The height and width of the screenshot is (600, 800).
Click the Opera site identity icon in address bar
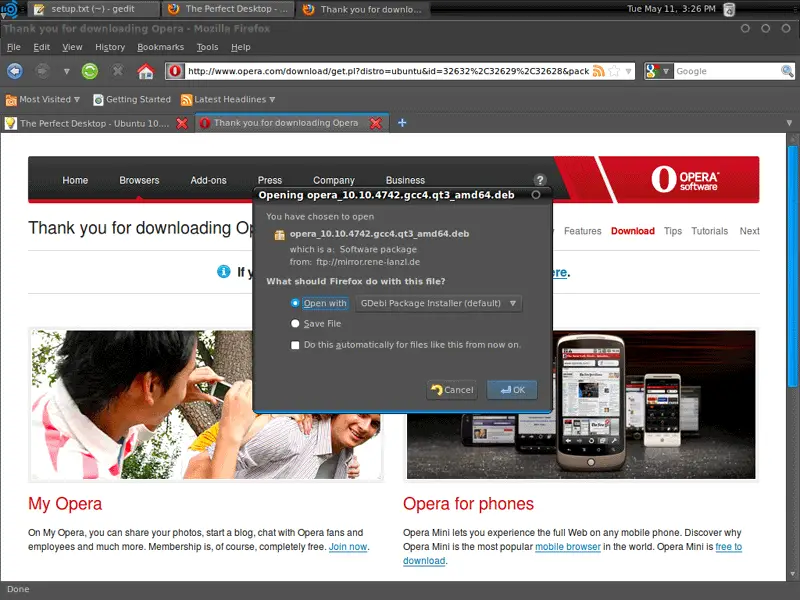174,71
